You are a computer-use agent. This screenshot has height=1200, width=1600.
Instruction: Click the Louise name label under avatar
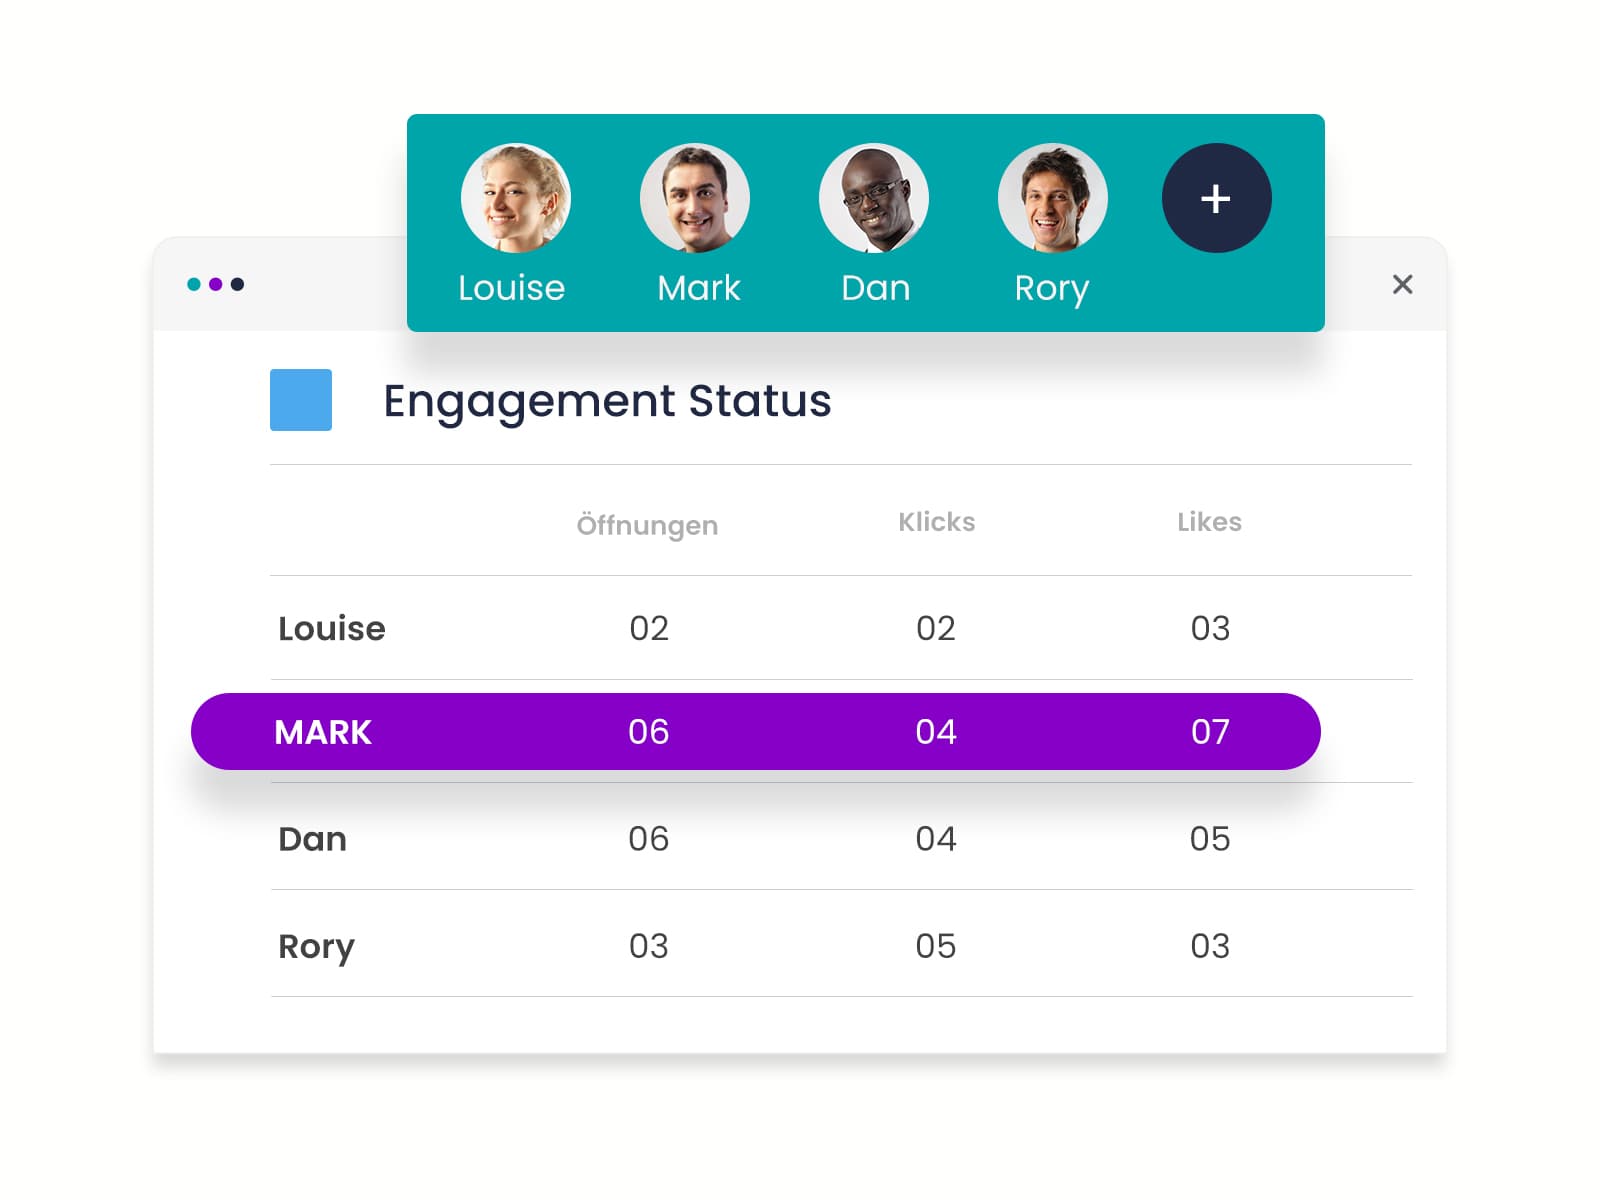coord(511,288)
